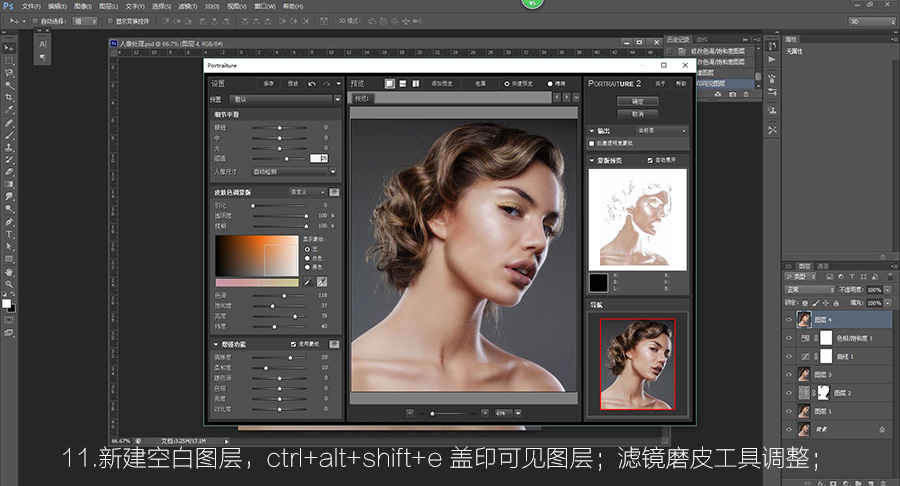Click the 确定 button in Portraiture
900x486 pixels.
[638, 101]
